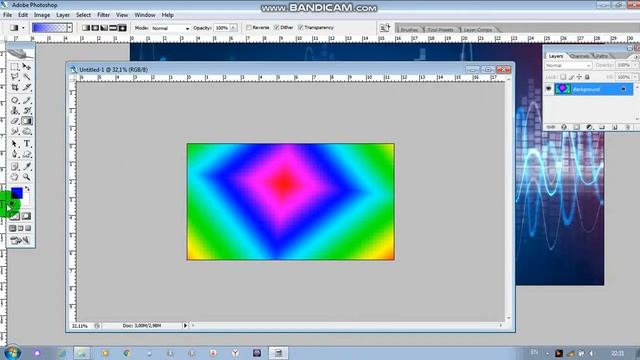This screenshot has width=640, height=360.
Task: Select the Gradient tool in toolbox
Action: tap(27, 121)
